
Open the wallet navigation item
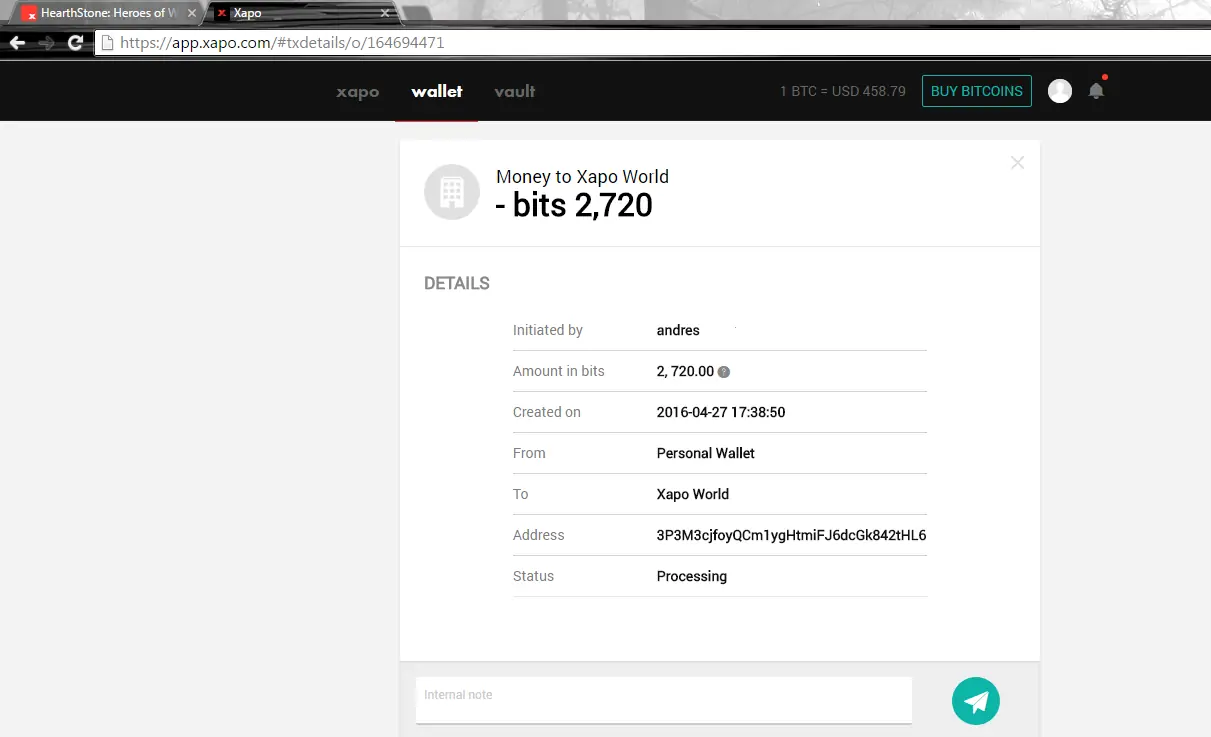click(437, 91)
